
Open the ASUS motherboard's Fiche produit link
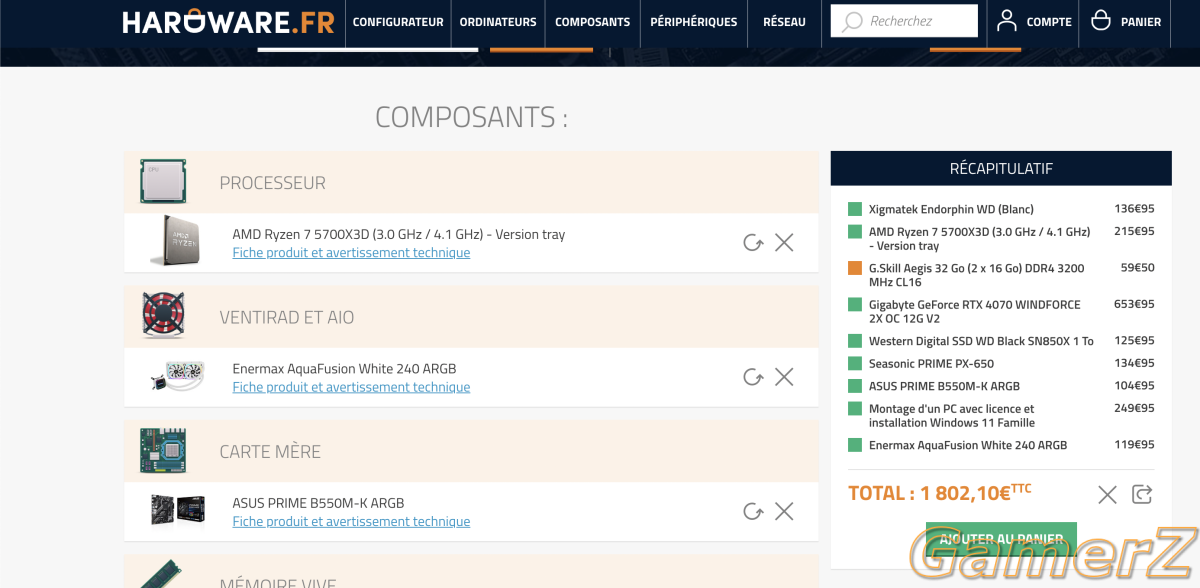pyautogui.click(x=351, y=522)
